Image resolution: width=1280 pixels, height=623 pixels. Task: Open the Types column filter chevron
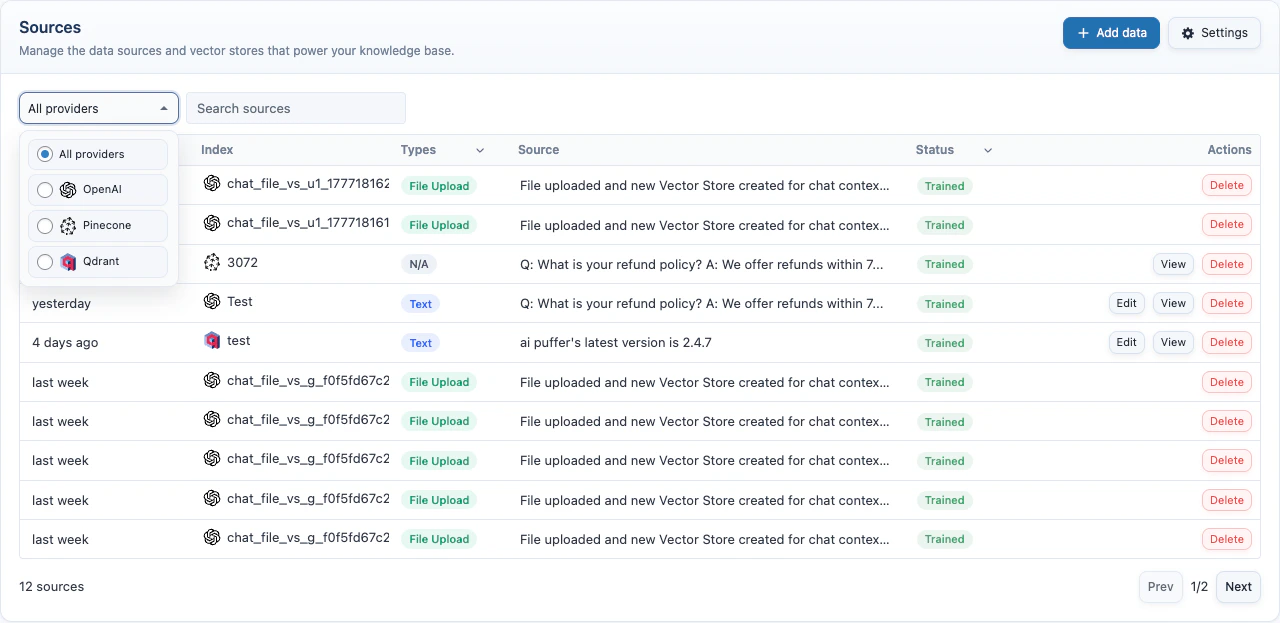479,149
